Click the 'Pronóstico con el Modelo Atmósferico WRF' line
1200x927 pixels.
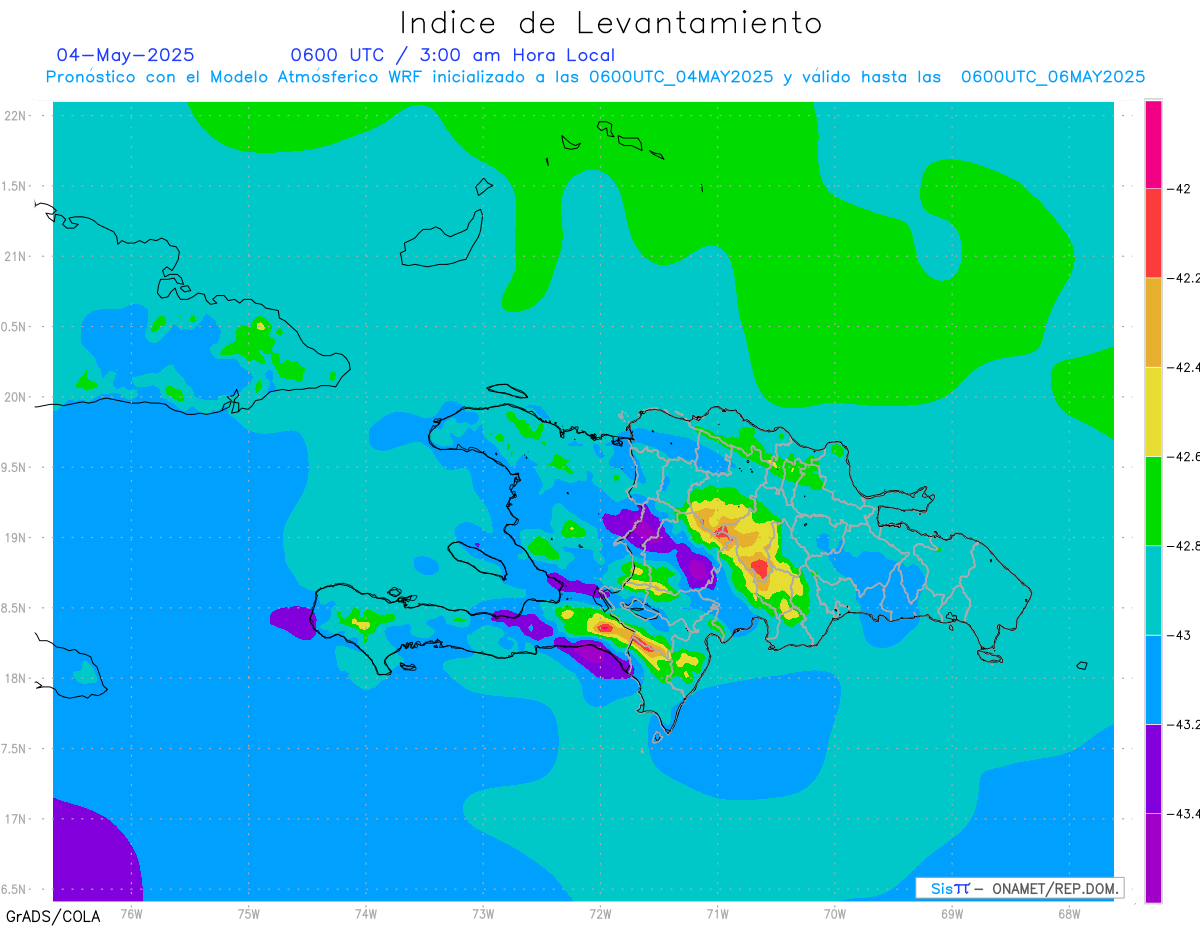pos(595,77)
